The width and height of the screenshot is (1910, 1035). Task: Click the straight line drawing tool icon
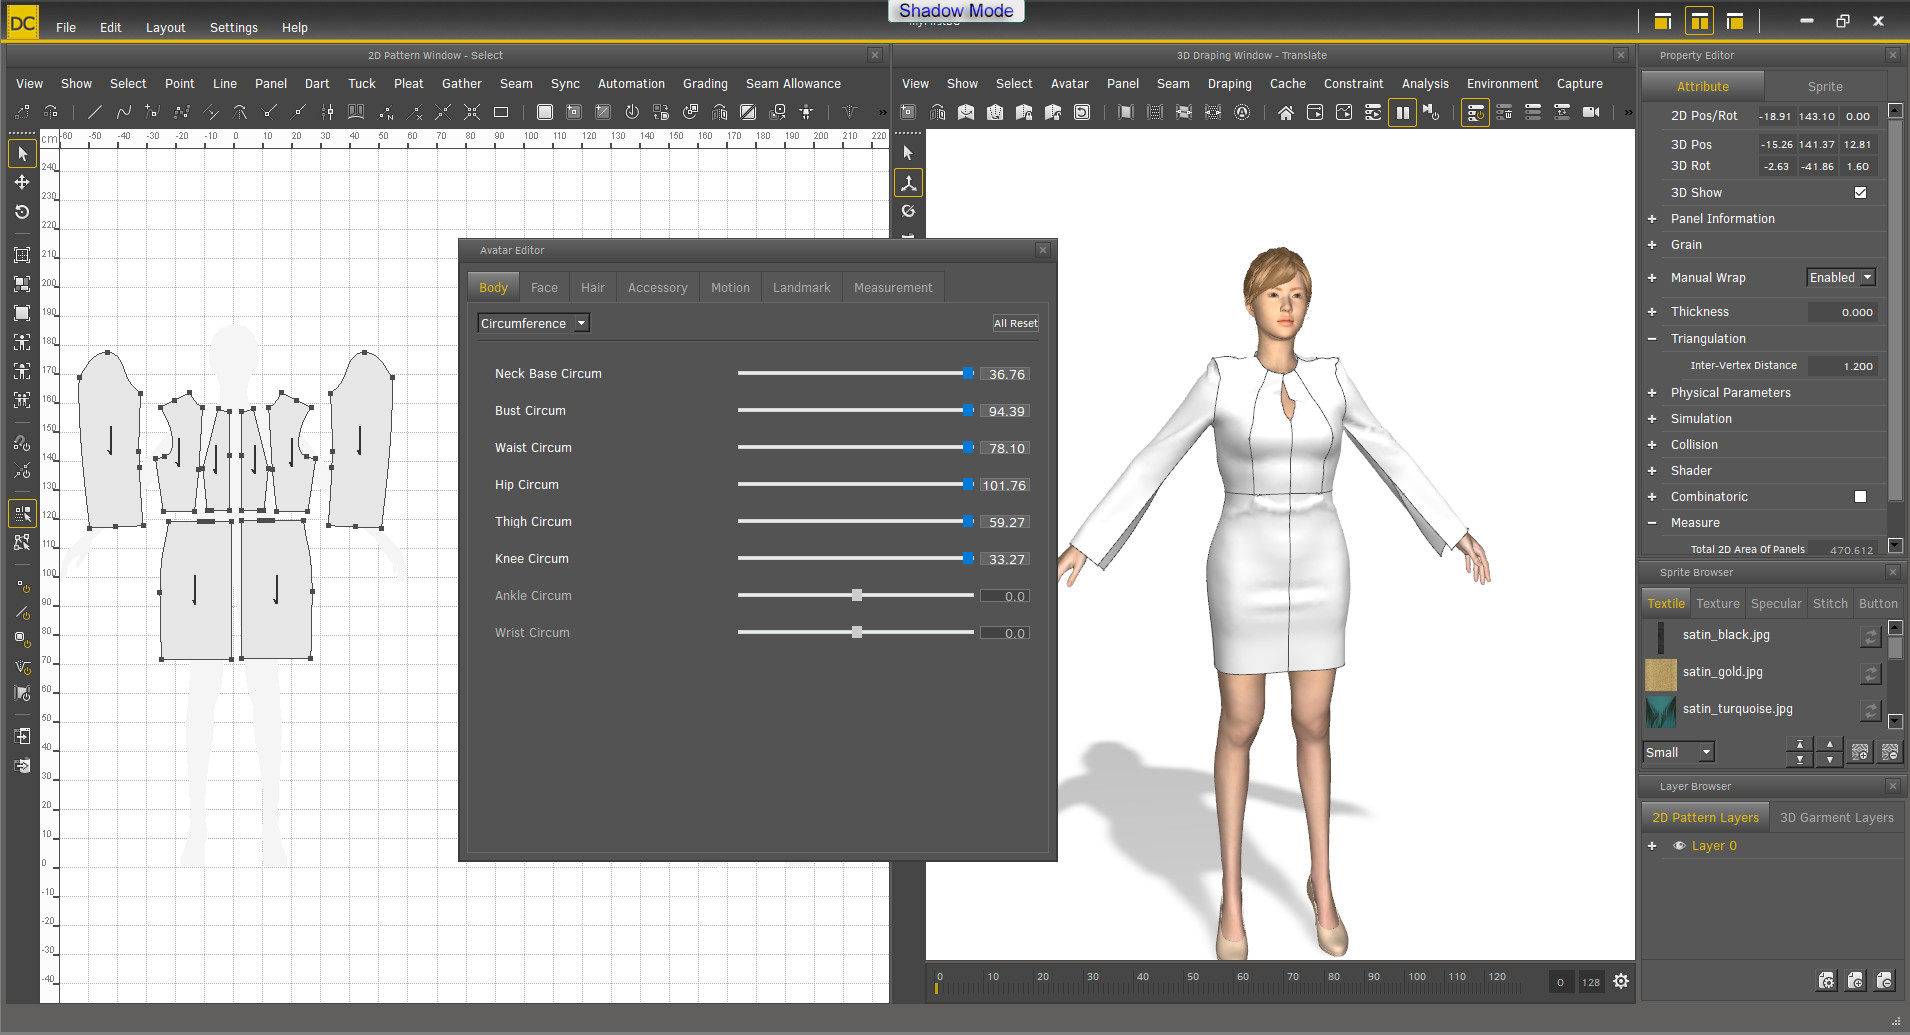click(x=95, y=112)
